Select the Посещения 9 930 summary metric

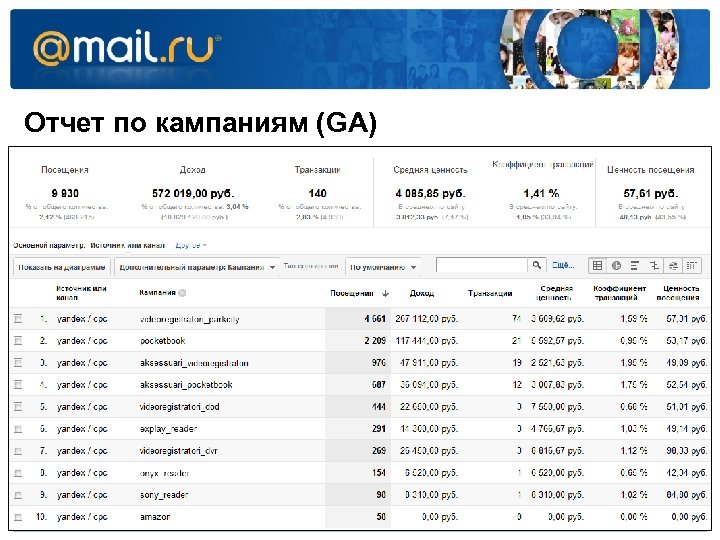coord(65,192)
